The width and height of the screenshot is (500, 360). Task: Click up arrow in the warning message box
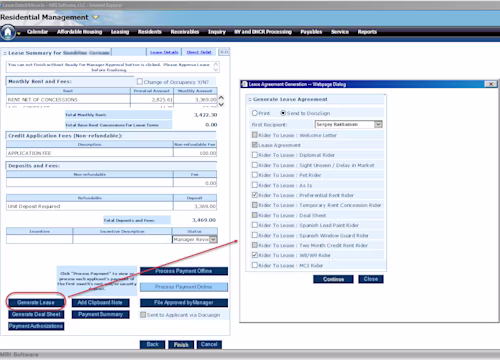tap(216, 64)
